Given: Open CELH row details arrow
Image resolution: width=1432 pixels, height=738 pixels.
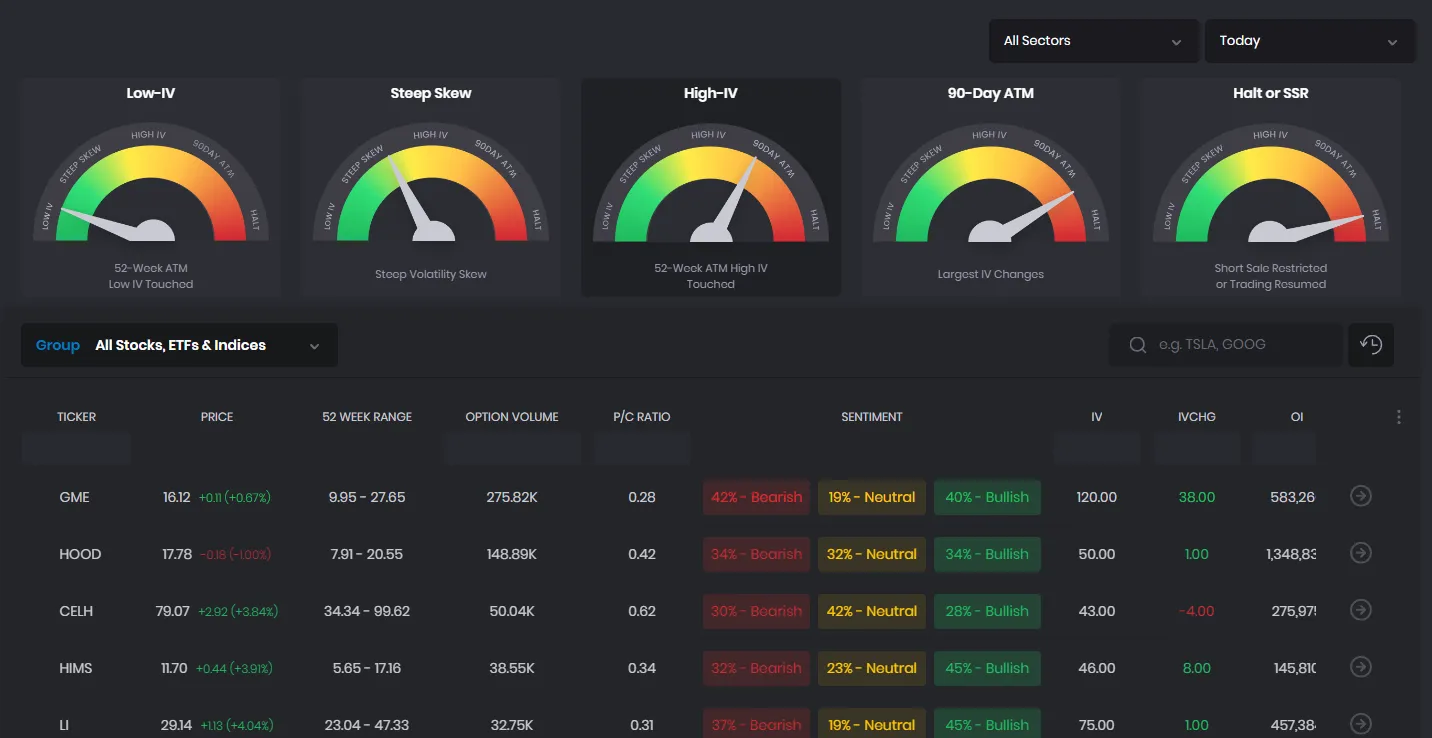Looking at the screenshot, I should pos(1360,610).
